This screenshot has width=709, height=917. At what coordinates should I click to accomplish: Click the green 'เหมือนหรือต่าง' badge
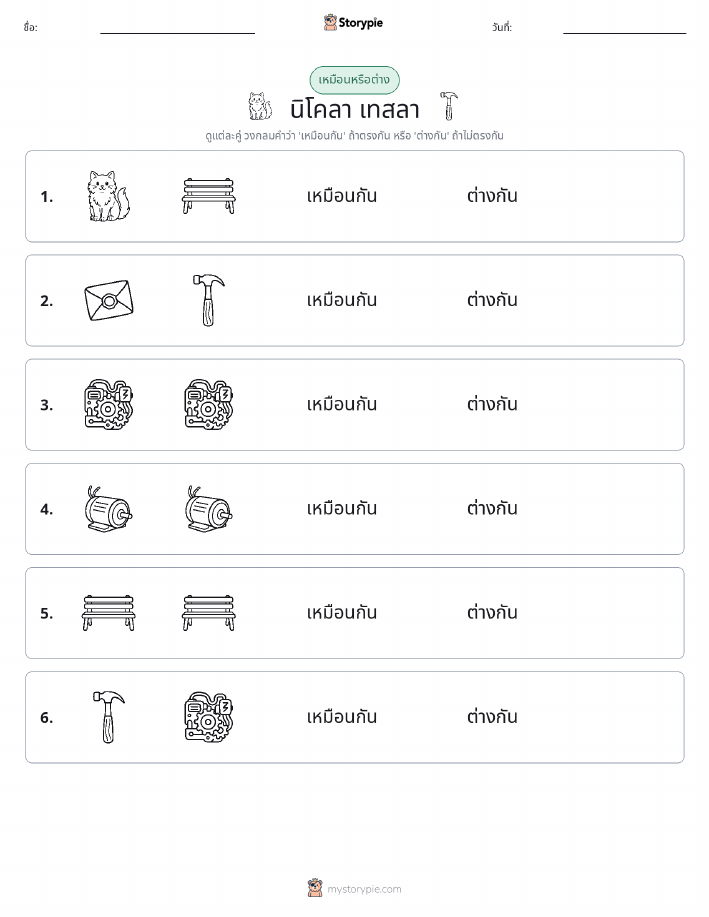(x=354, y=80)
